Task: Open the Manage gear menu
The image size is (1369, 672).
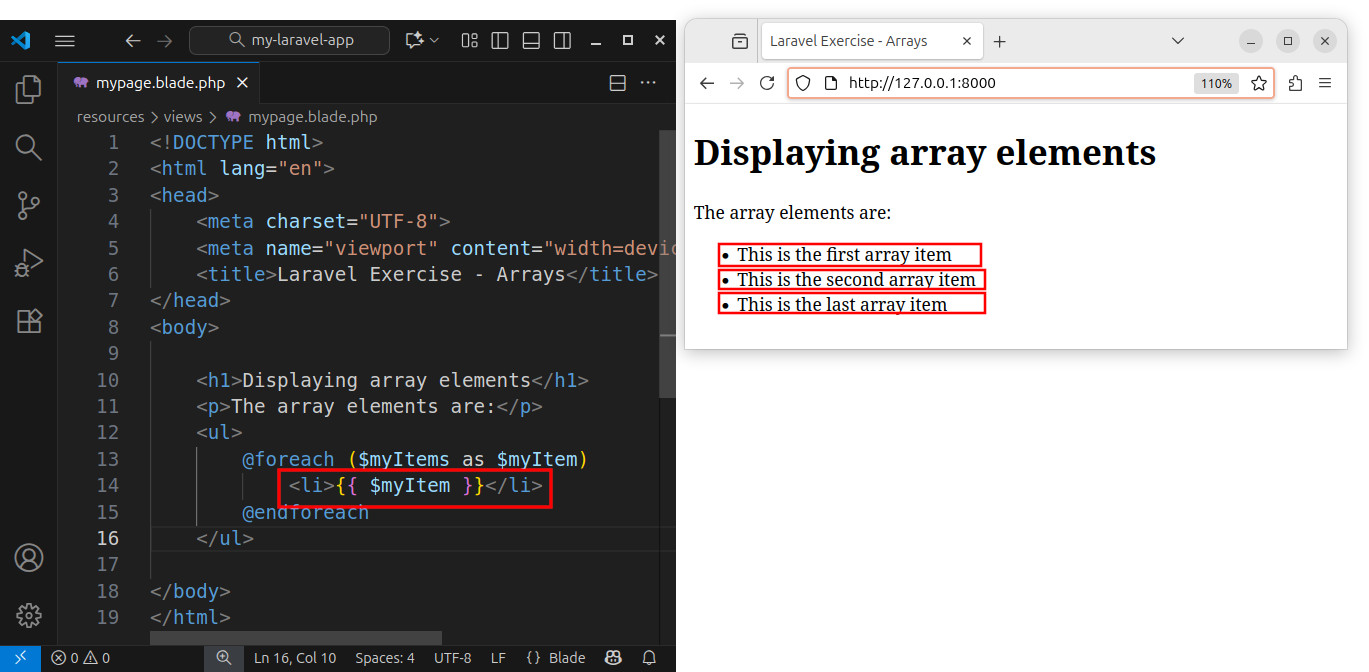Action: point(28,615)
